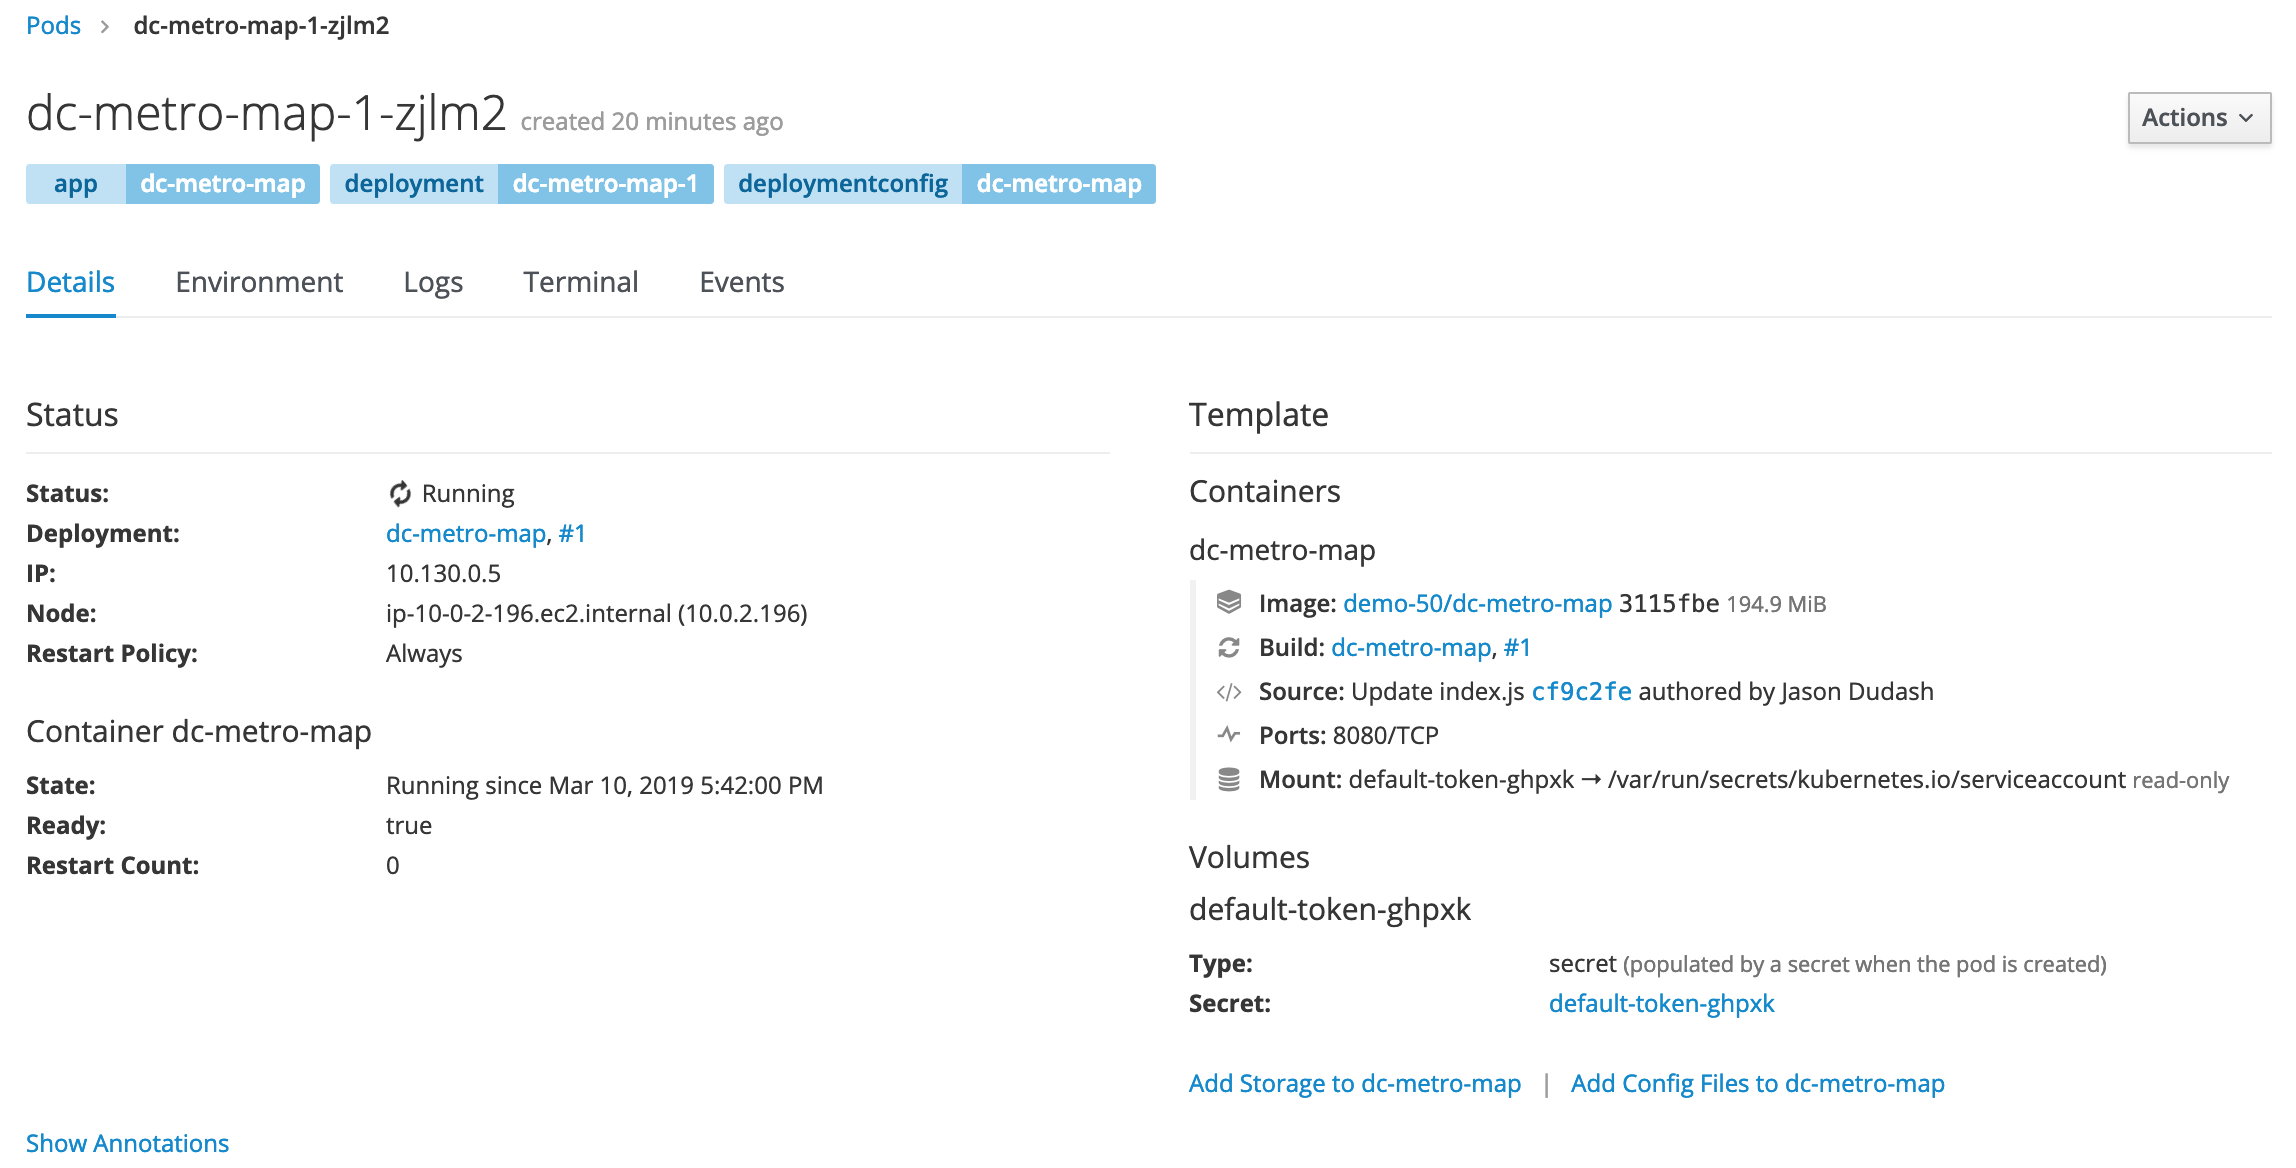
Task: Open the Logs tab
Action: (x=433, y=282)
